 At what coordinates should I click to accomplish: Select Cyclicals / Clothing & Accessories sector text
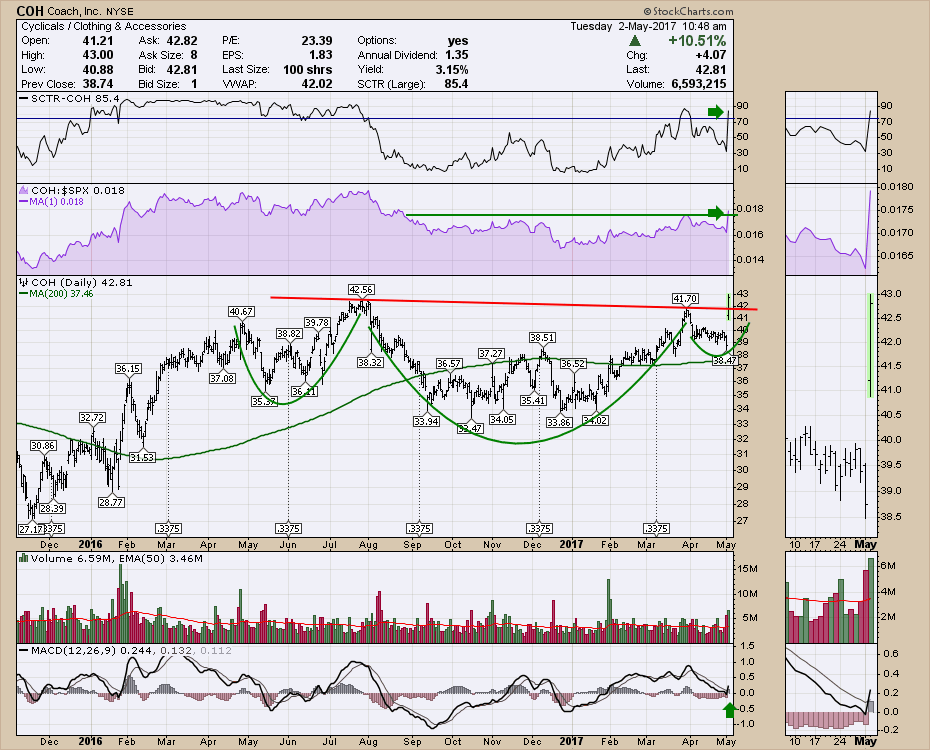(103, 26)
